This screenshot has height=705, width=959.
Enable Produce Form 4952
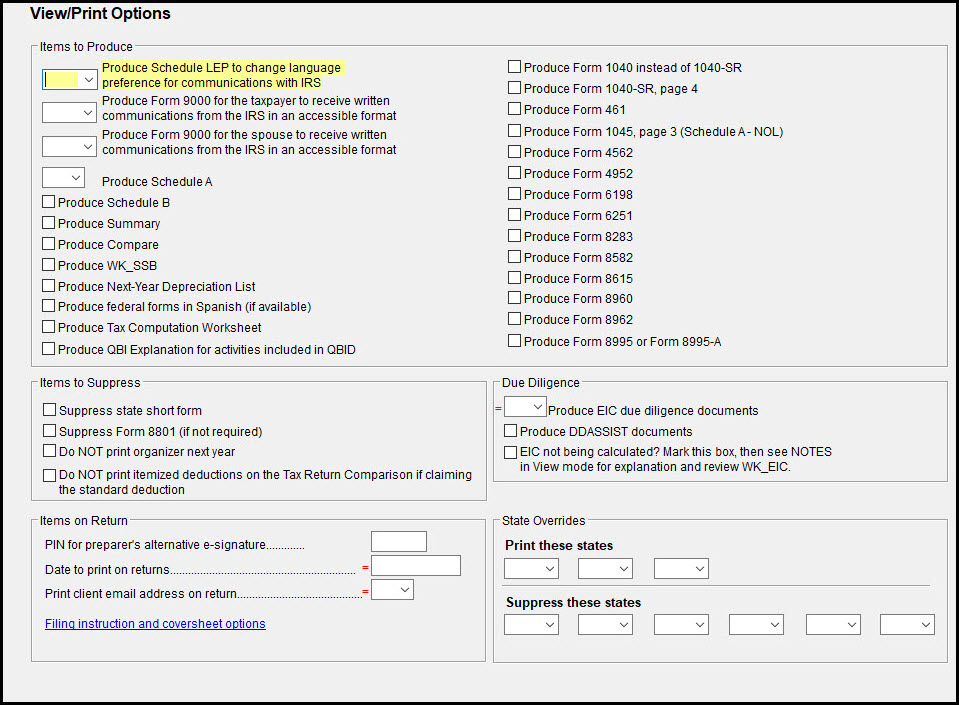[515, 173]
